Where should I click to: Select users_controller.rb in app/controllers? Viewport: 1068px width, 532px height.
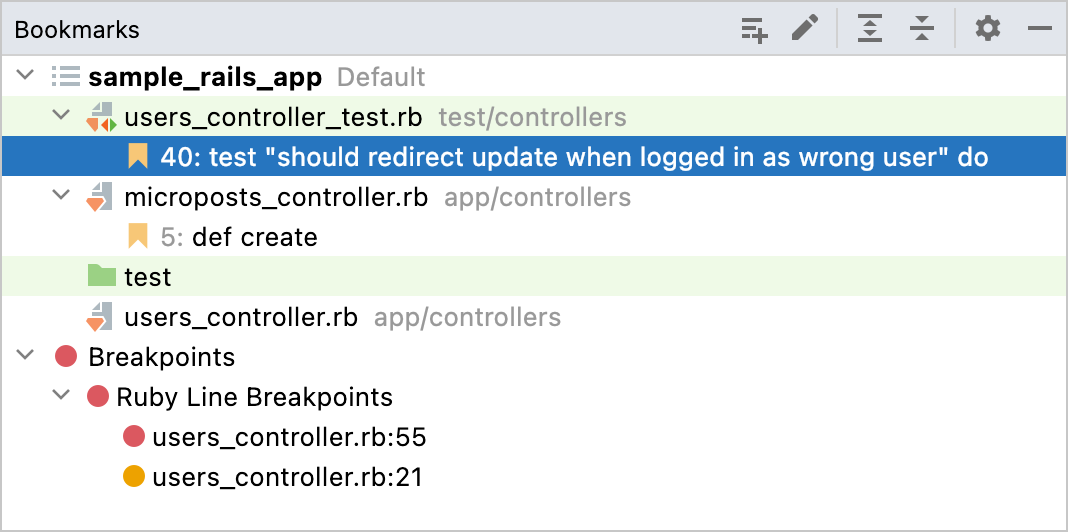(x=240, y=317)
